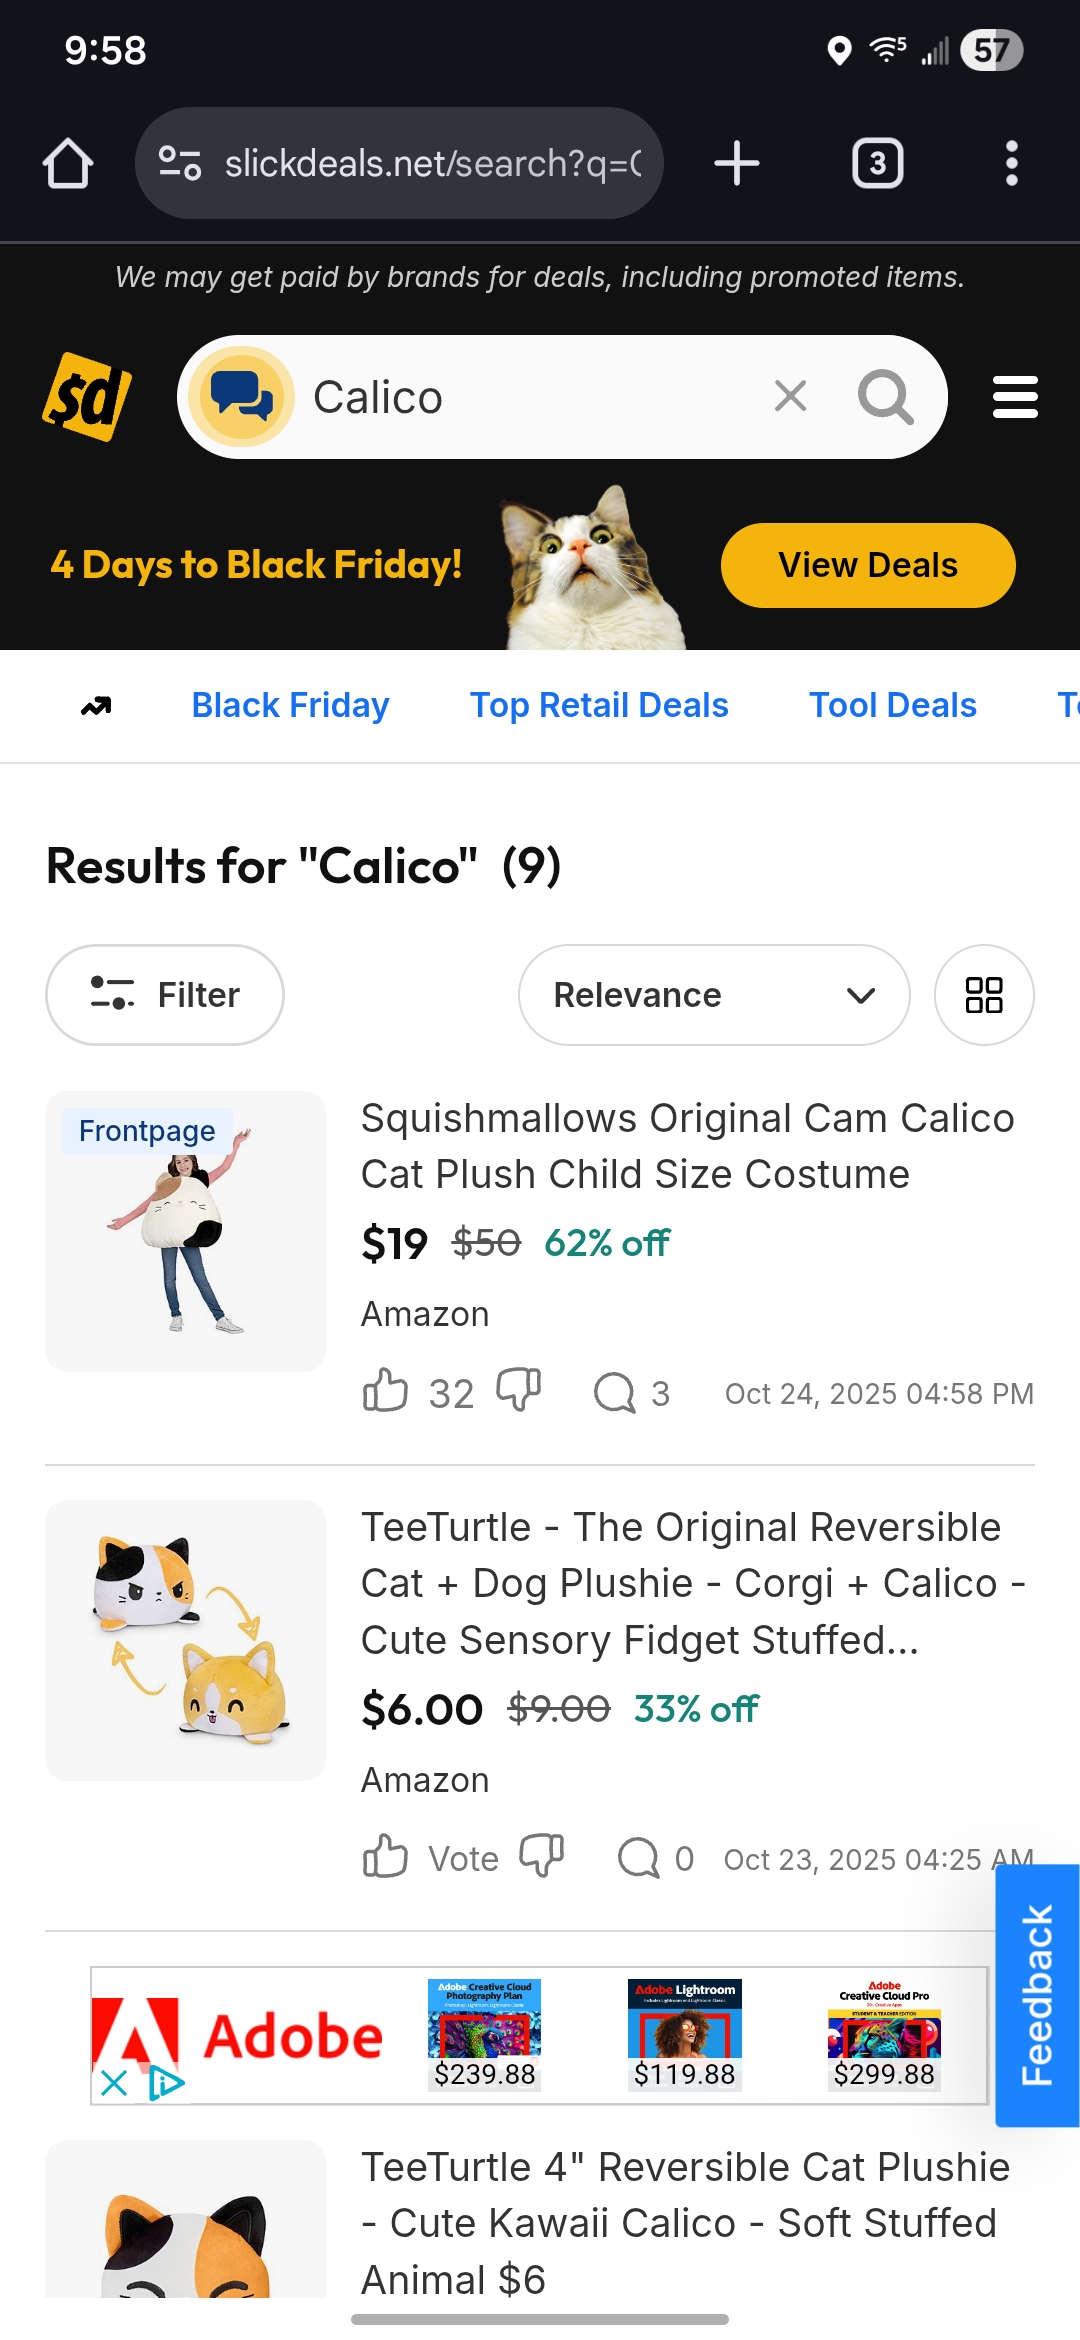This screenshot has height=2340, width=1080.
Task: Open the TeeTurtle Corgi + Calico deal
Action: click(690, 1583)
